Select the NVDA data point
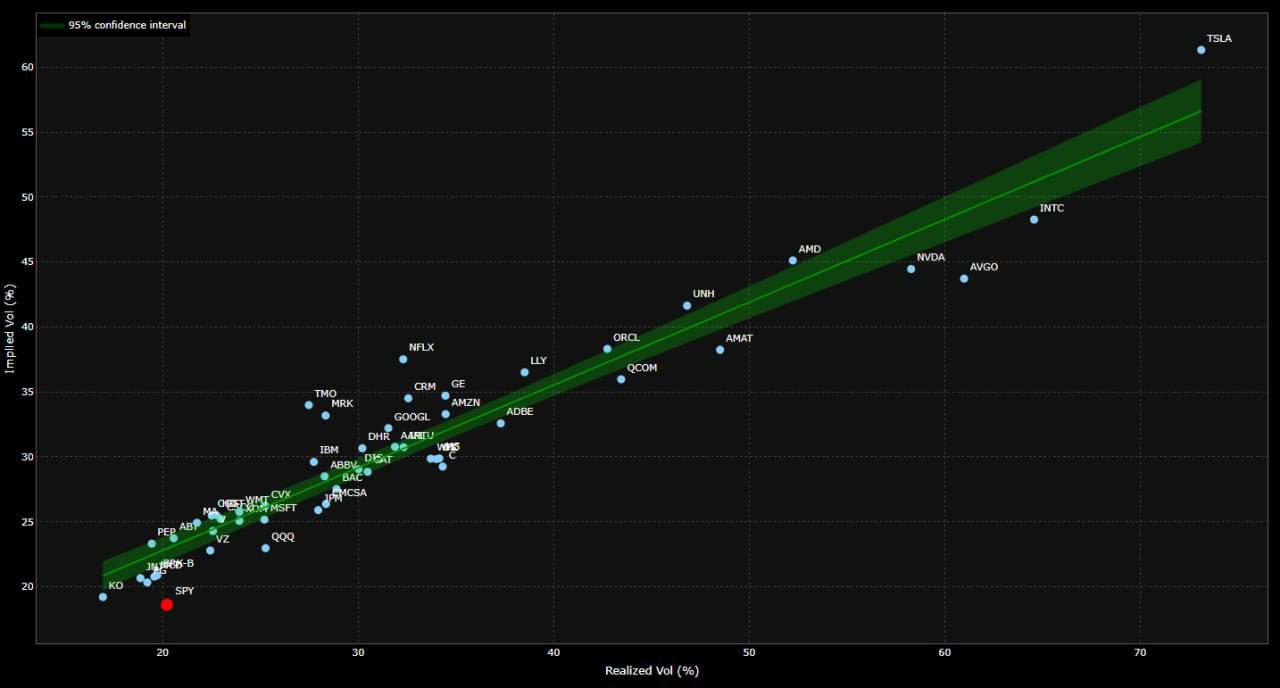The width and height of the screenshot is (1280, 688). click(x=911, y=269)
